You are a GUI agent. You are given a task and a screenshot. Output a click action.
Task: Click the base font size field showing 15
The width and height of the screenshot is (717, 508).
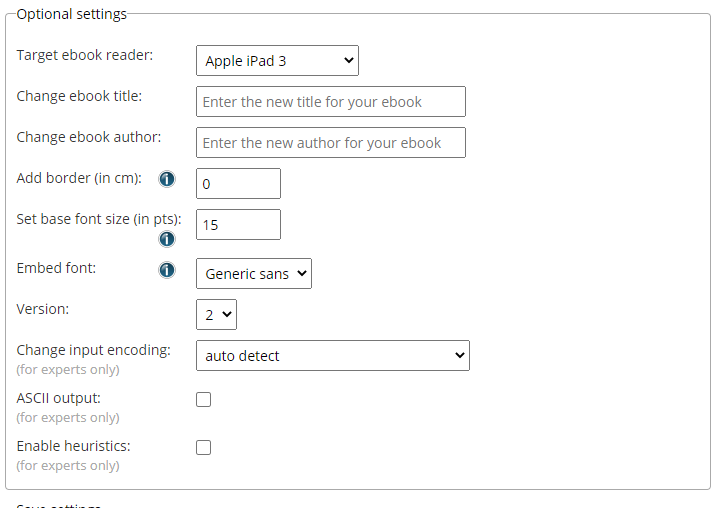(x=238, y=225)
